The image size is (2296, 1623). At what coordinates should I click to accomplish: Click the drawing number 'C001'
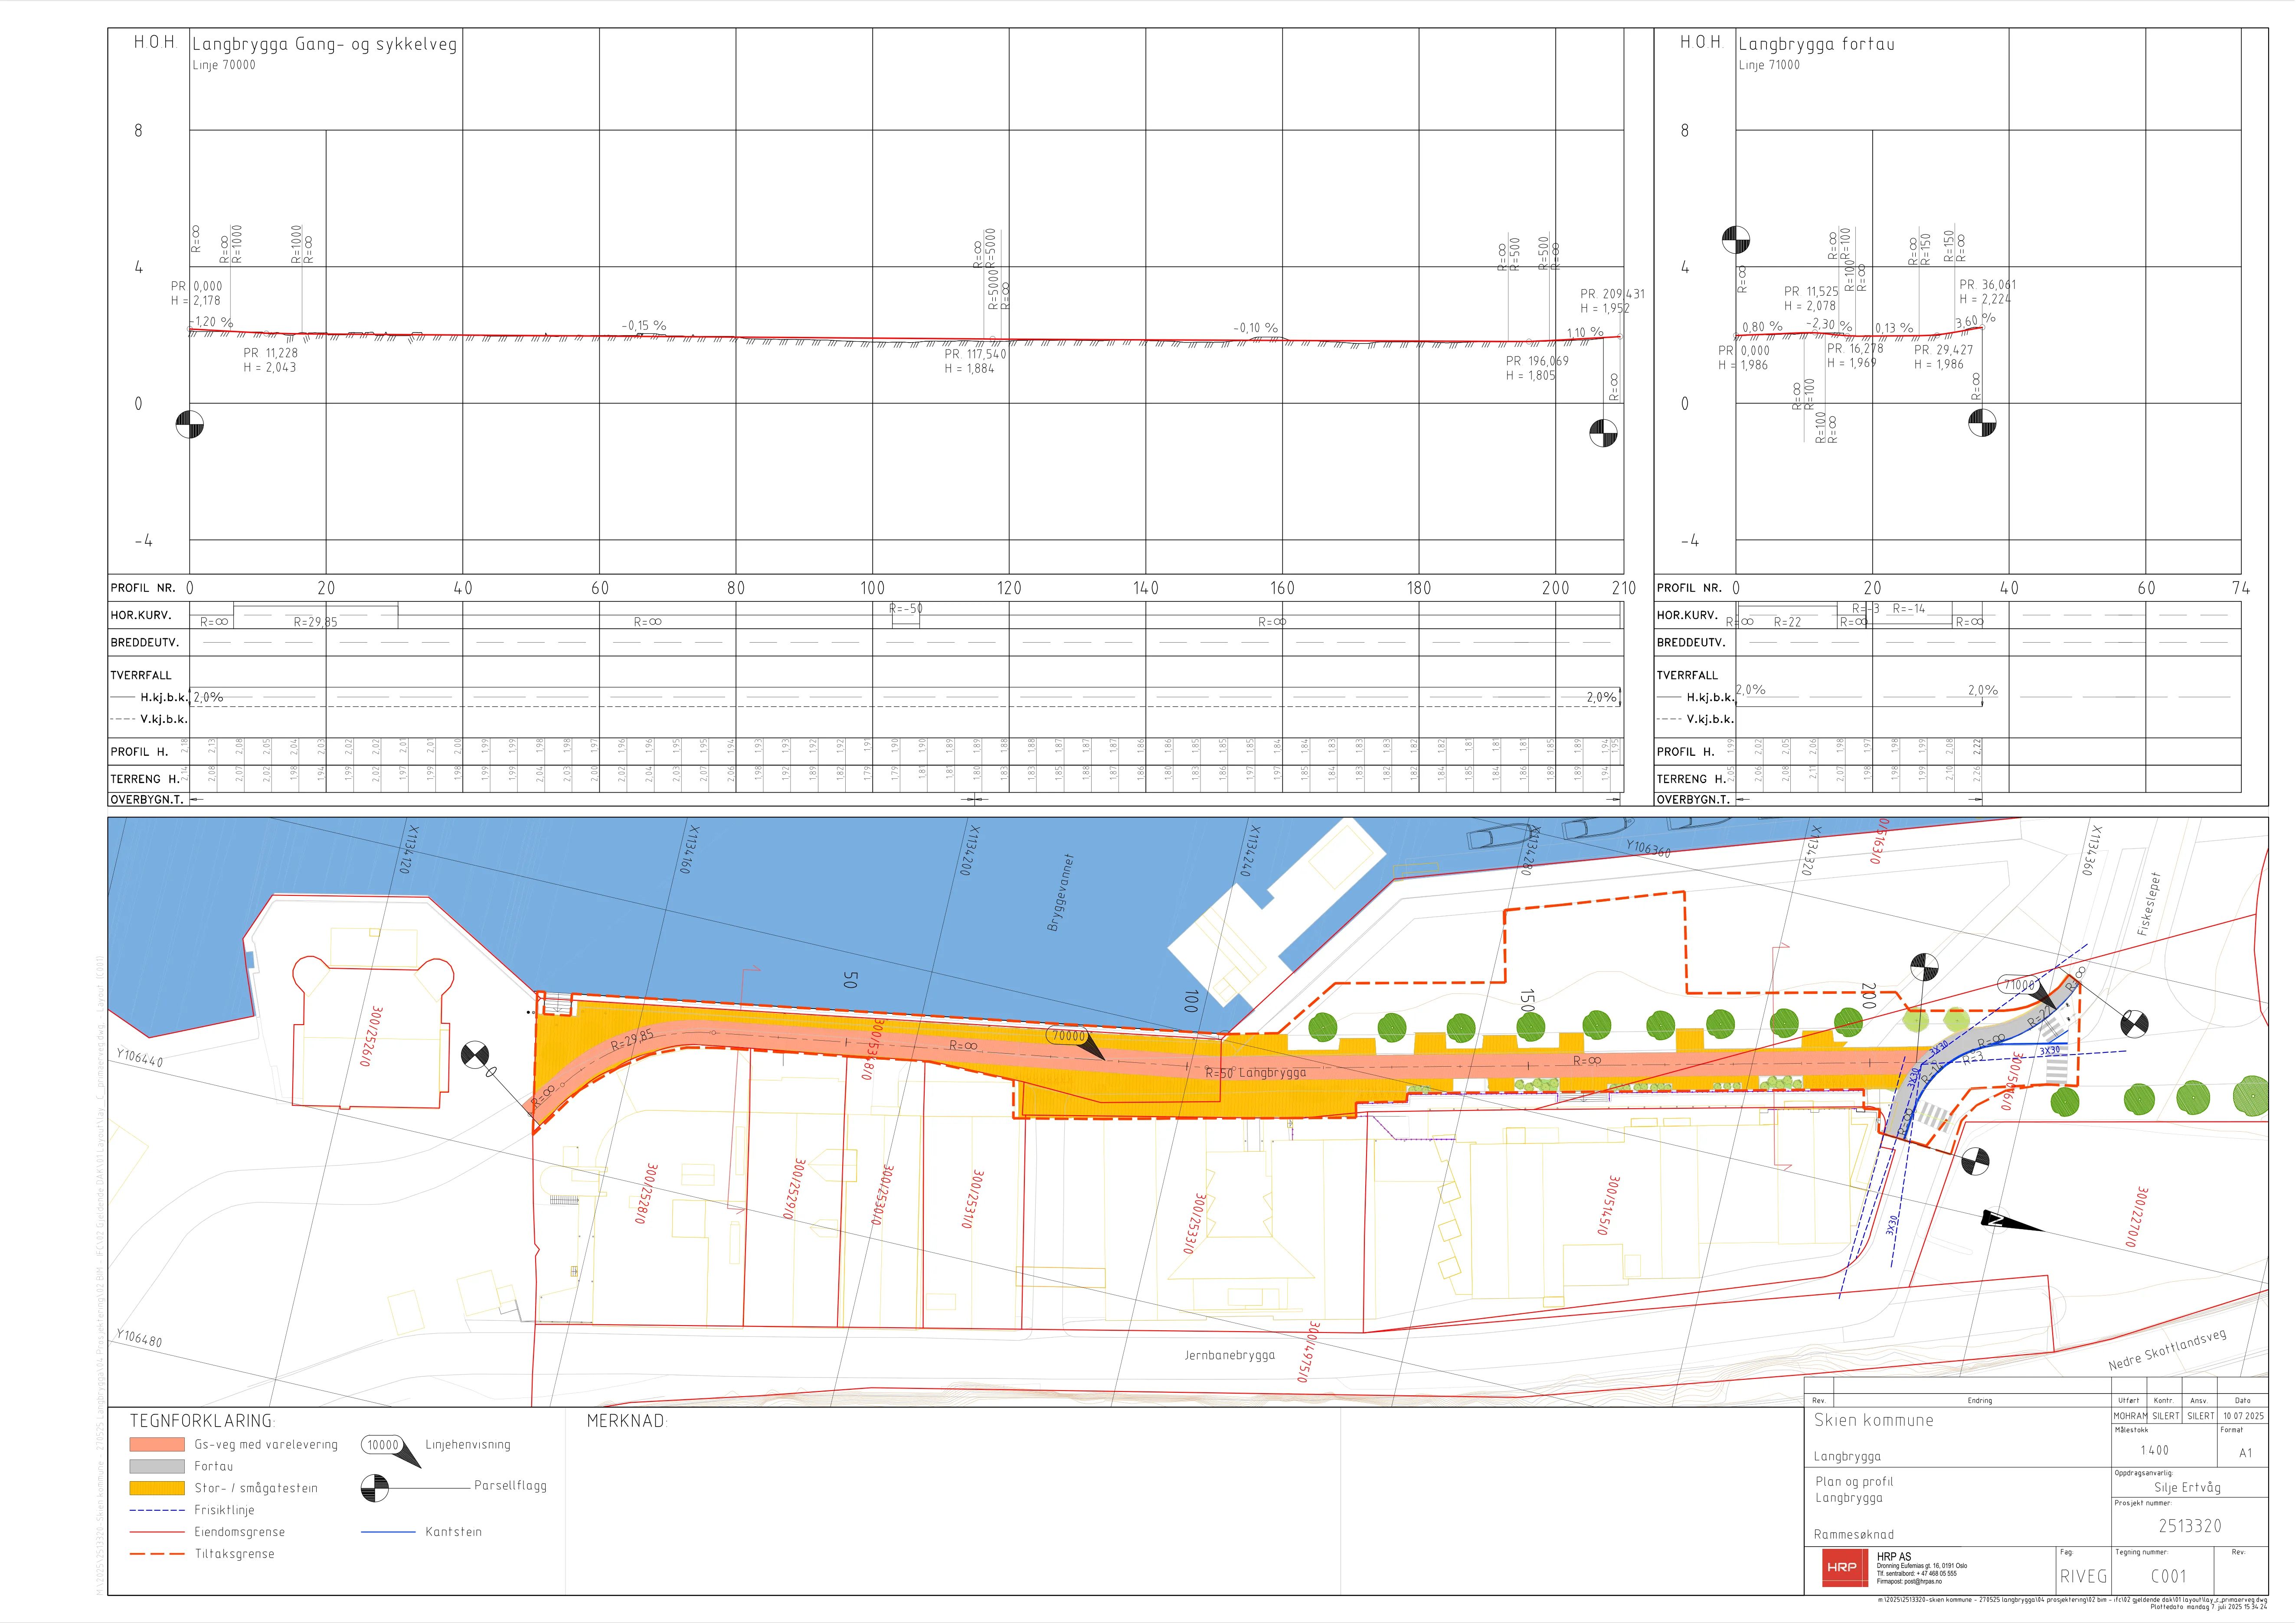[x=2169, y=1577]
